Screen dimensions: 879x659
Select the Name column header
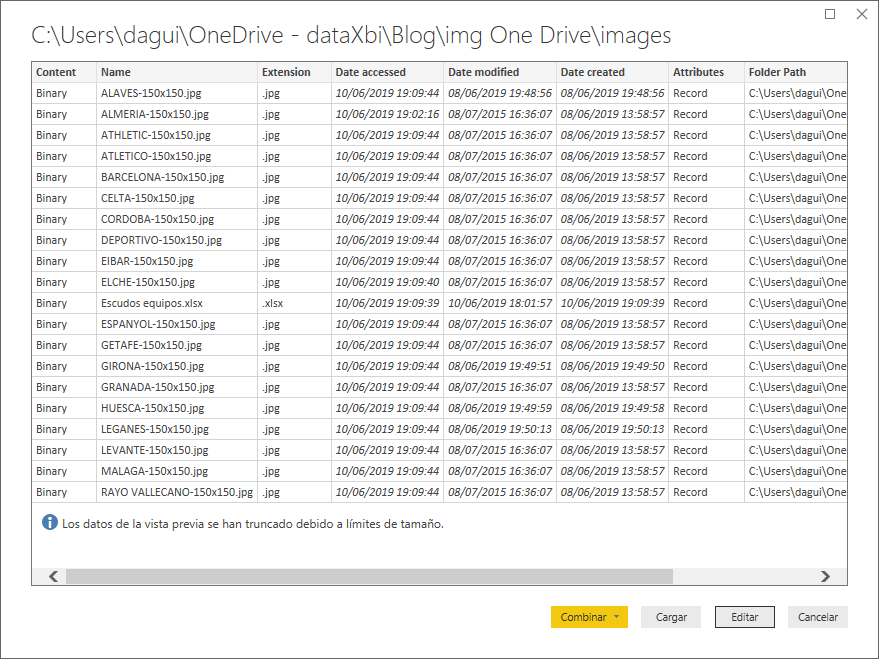pyautogui.click(x=115, y=72)
